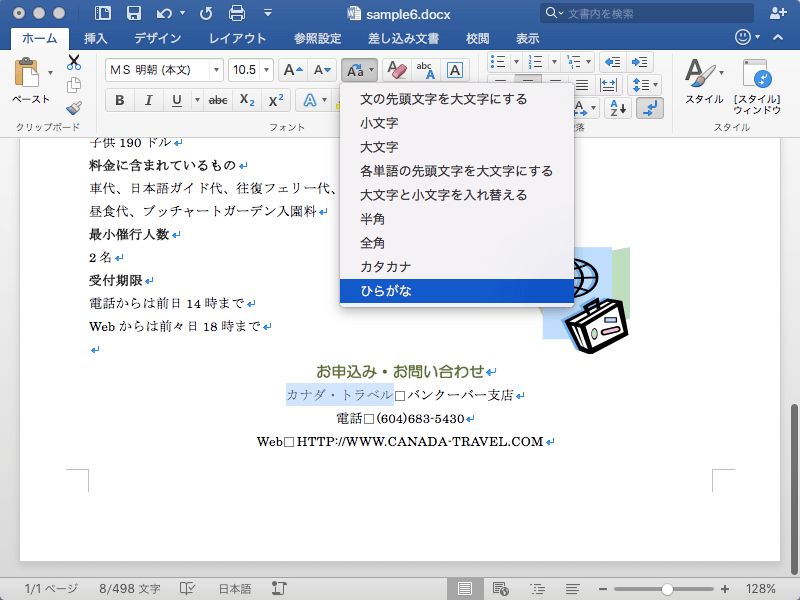Screen dimensions: 800x600
Task: Click the smiley feedback icon
Action: point(743,37)
